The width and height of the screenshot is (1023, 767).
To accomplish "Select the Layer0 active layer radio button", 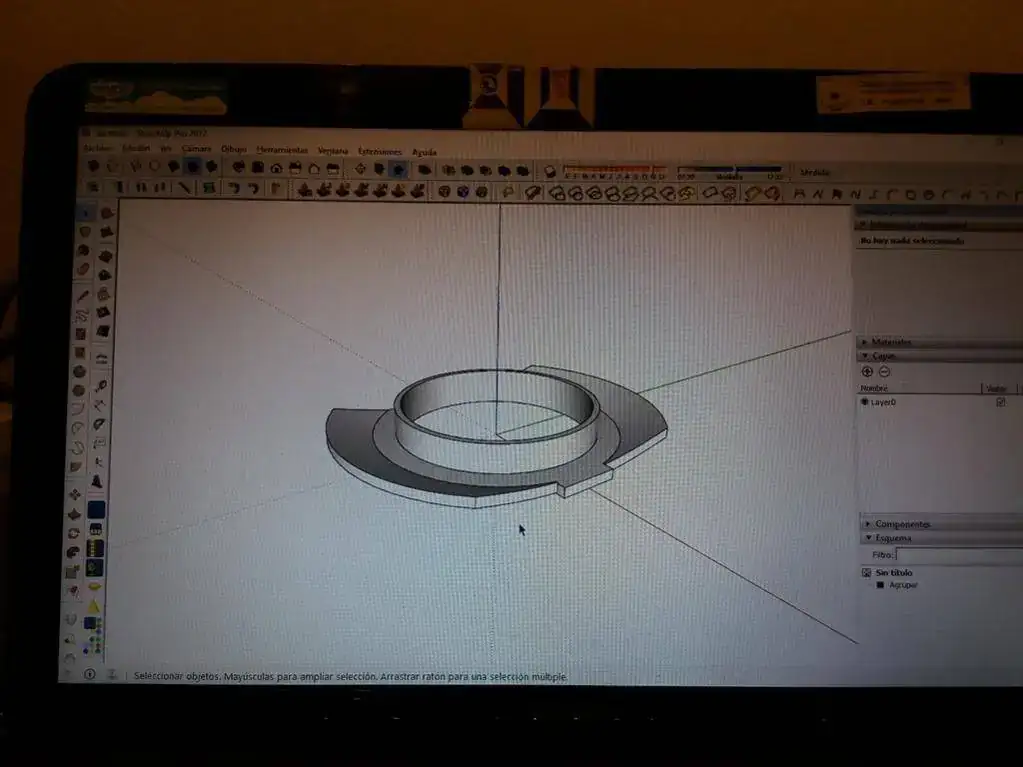I will (x=865, y=402).
